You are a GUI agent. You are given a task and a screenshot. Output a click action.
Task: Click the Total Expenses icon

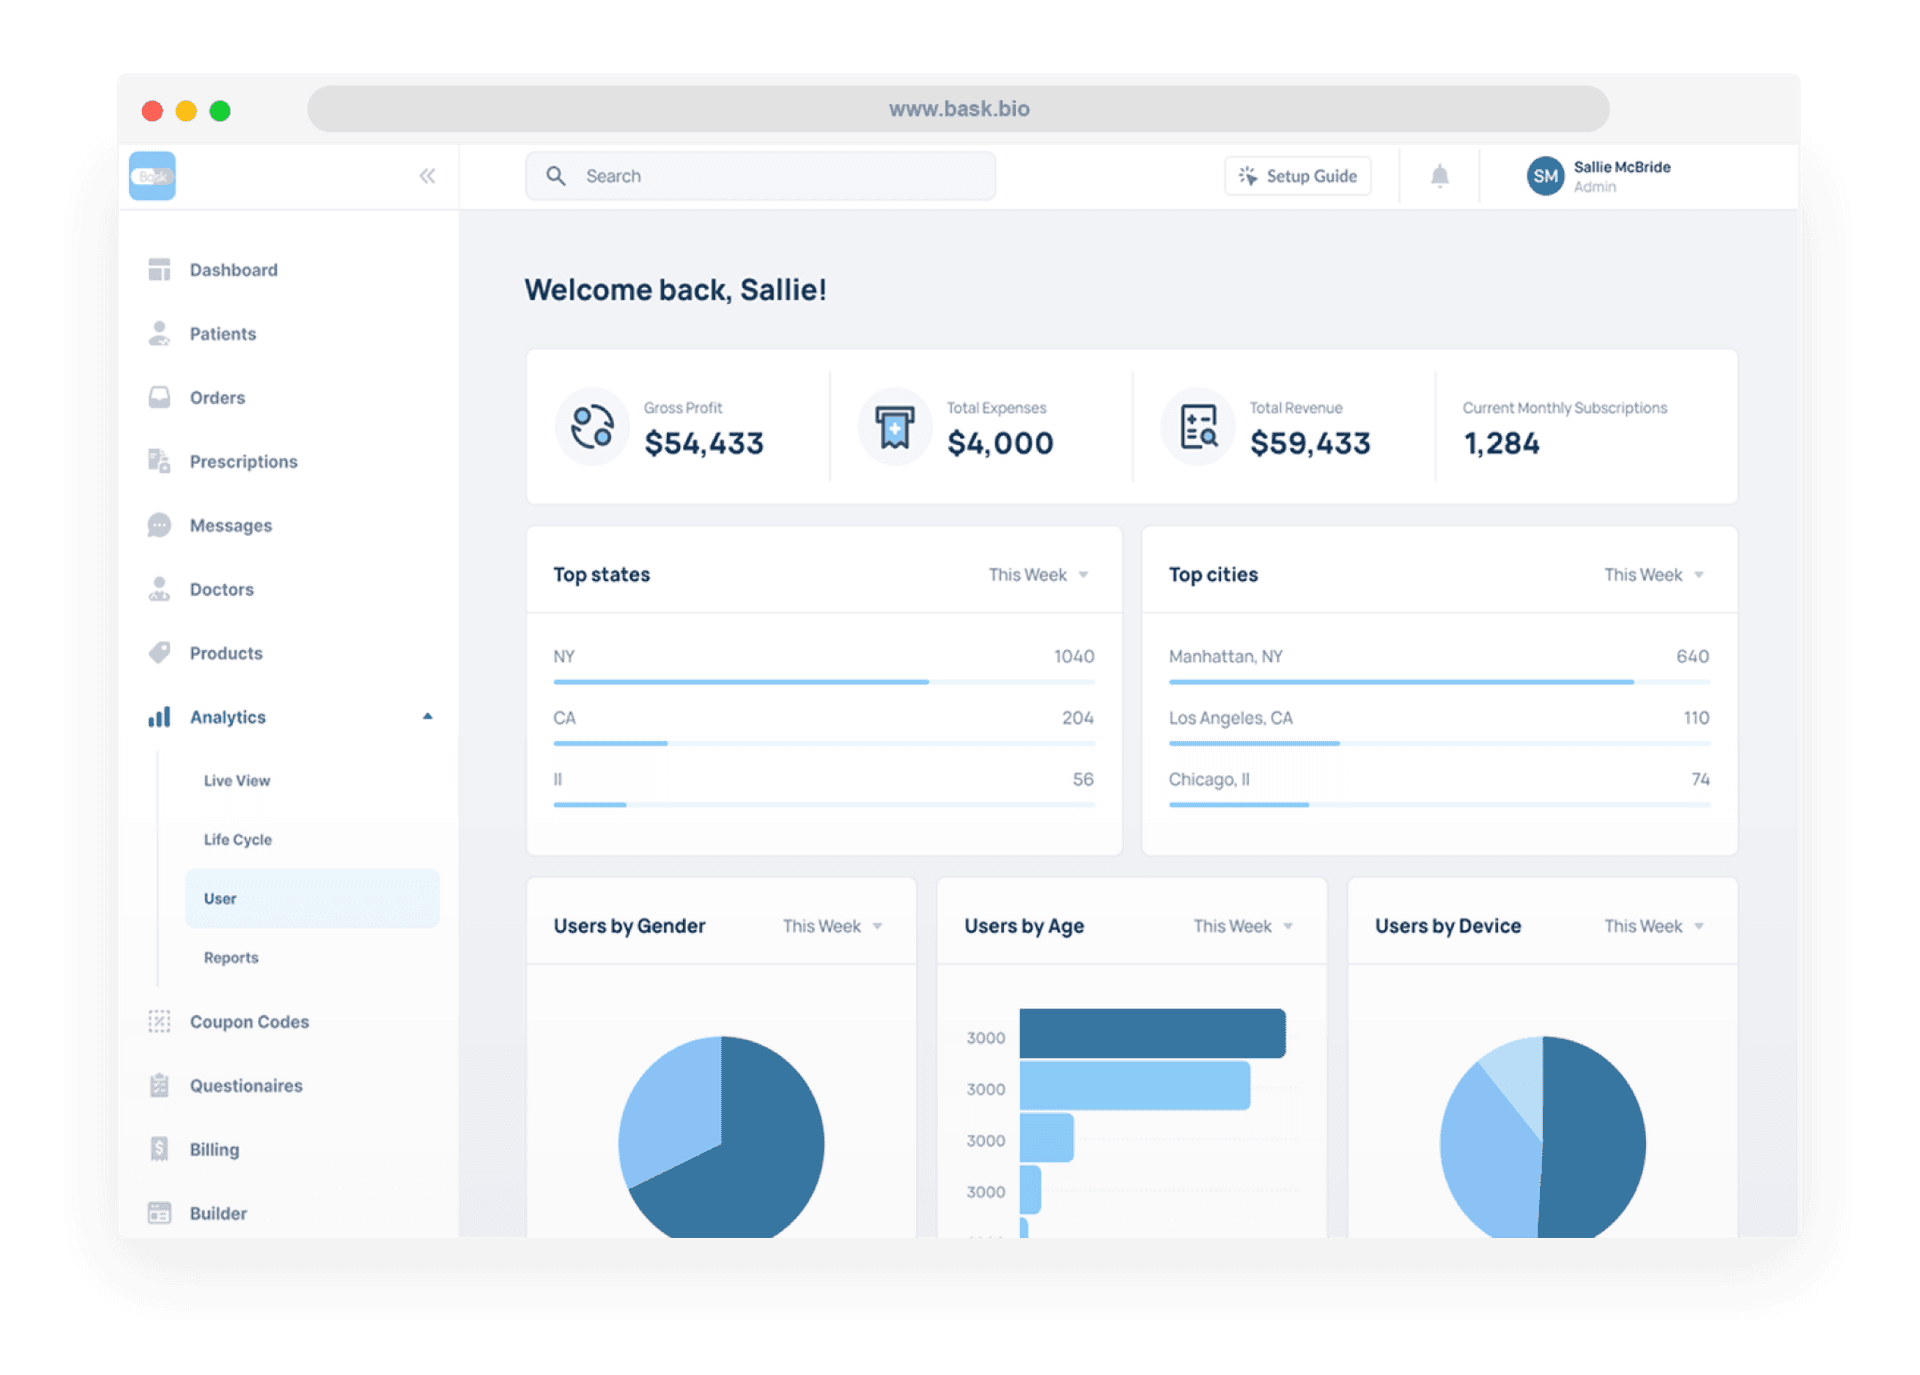894,427
